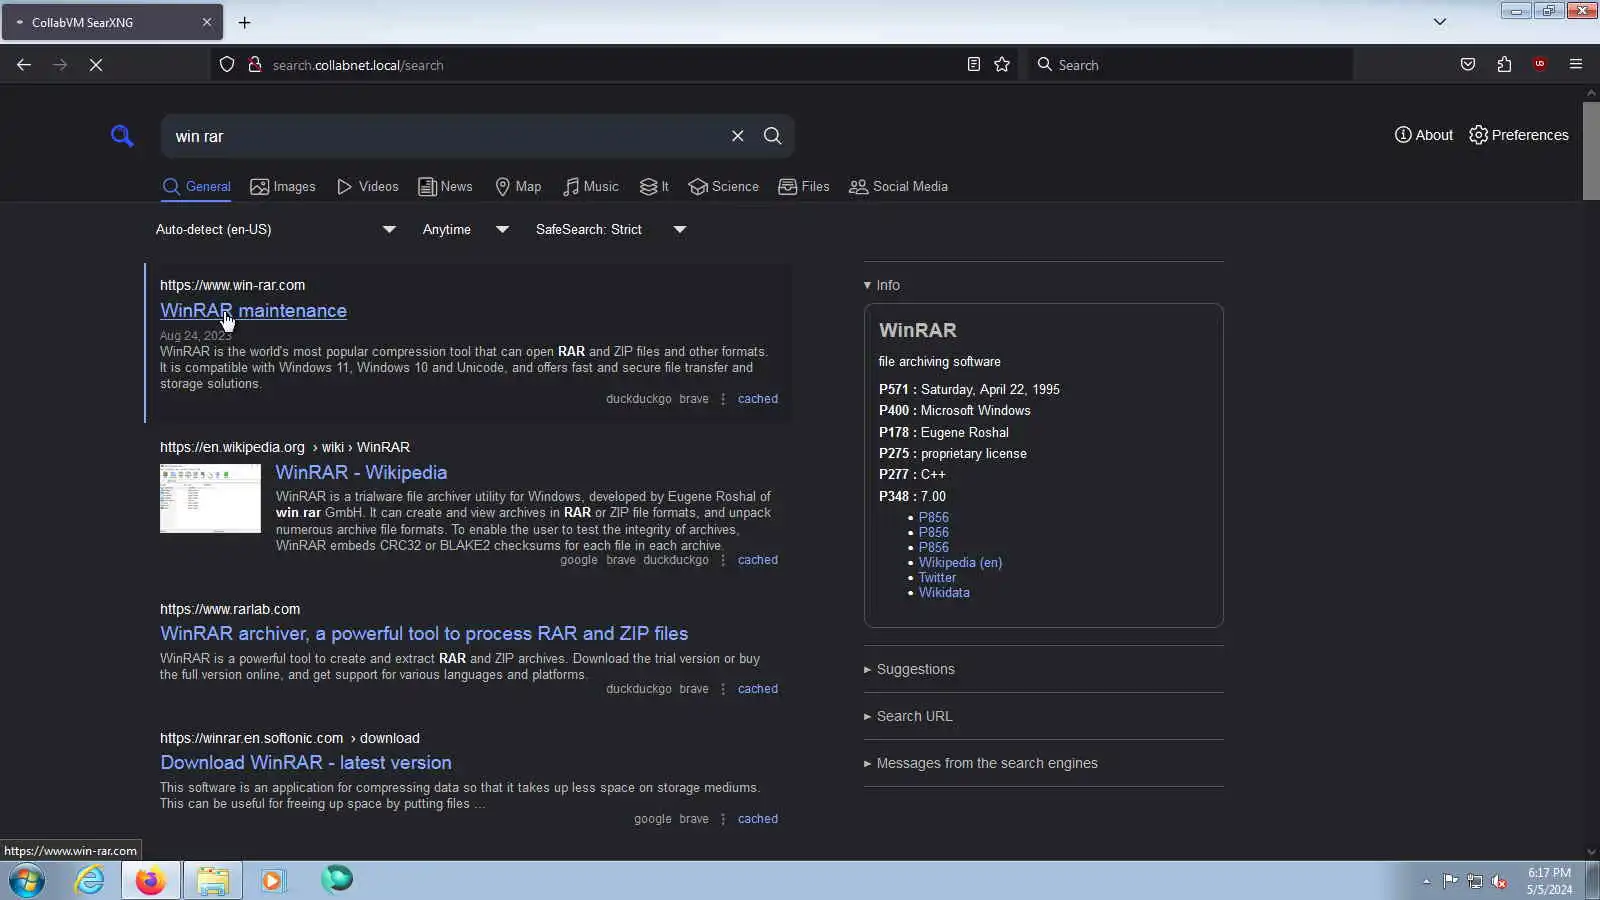Open the Anytime time range dropdown

click(x=466, y=230)
